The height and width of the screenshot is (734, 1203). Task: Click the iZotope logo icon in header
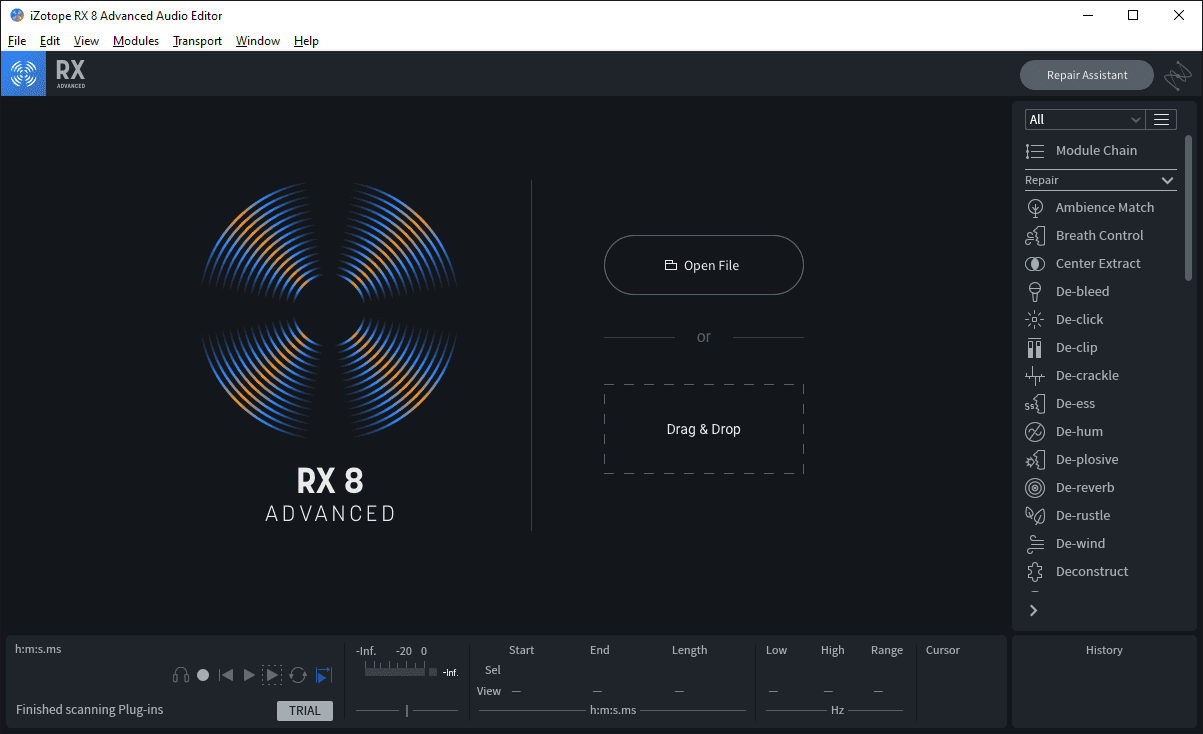23,74
